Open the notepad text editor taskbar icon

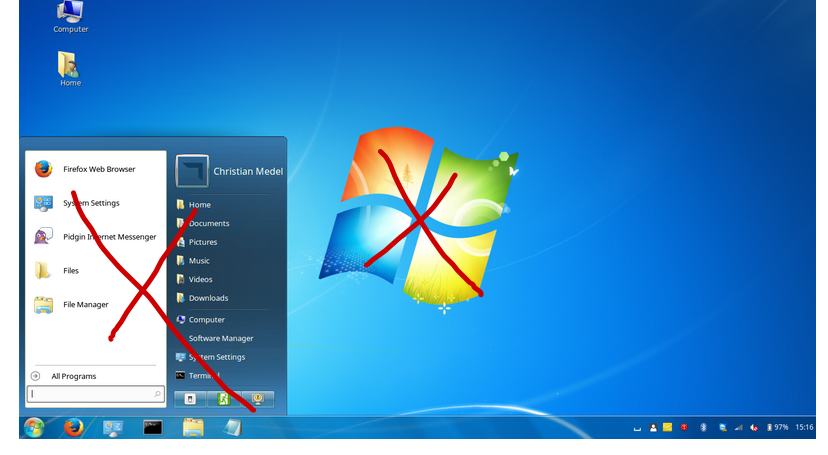coord(232,428)
